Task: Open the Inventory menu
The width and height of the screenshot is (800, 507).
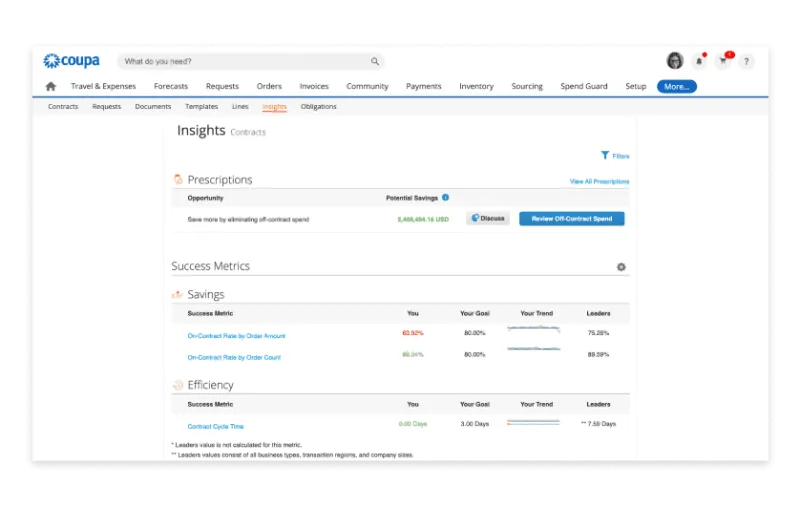Action: click(x=476, y=86)
